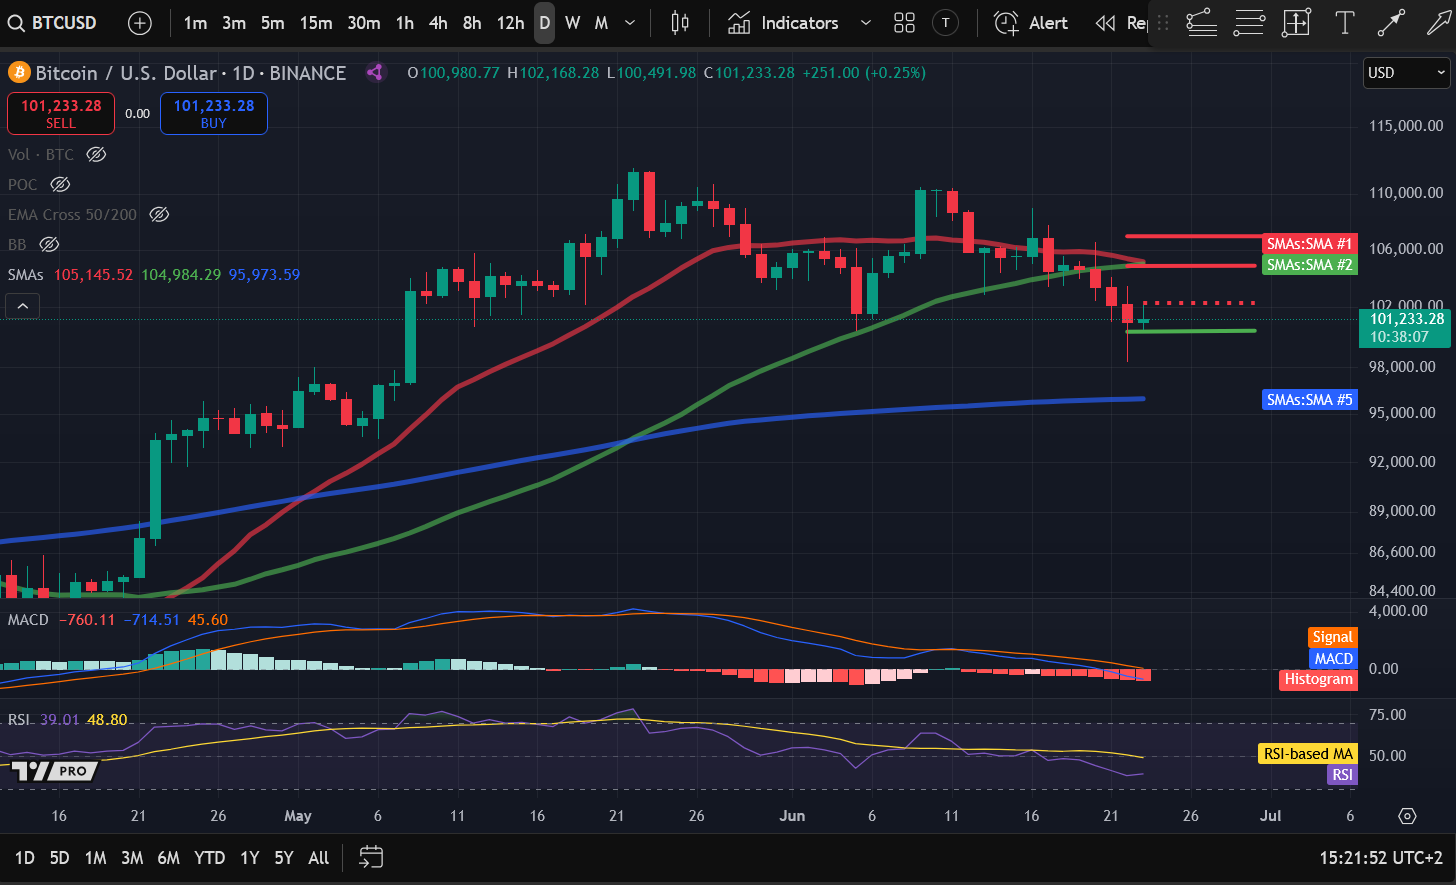Click the orange Bitcoin logo icon
1456x885 pixels.
[19, 72]
